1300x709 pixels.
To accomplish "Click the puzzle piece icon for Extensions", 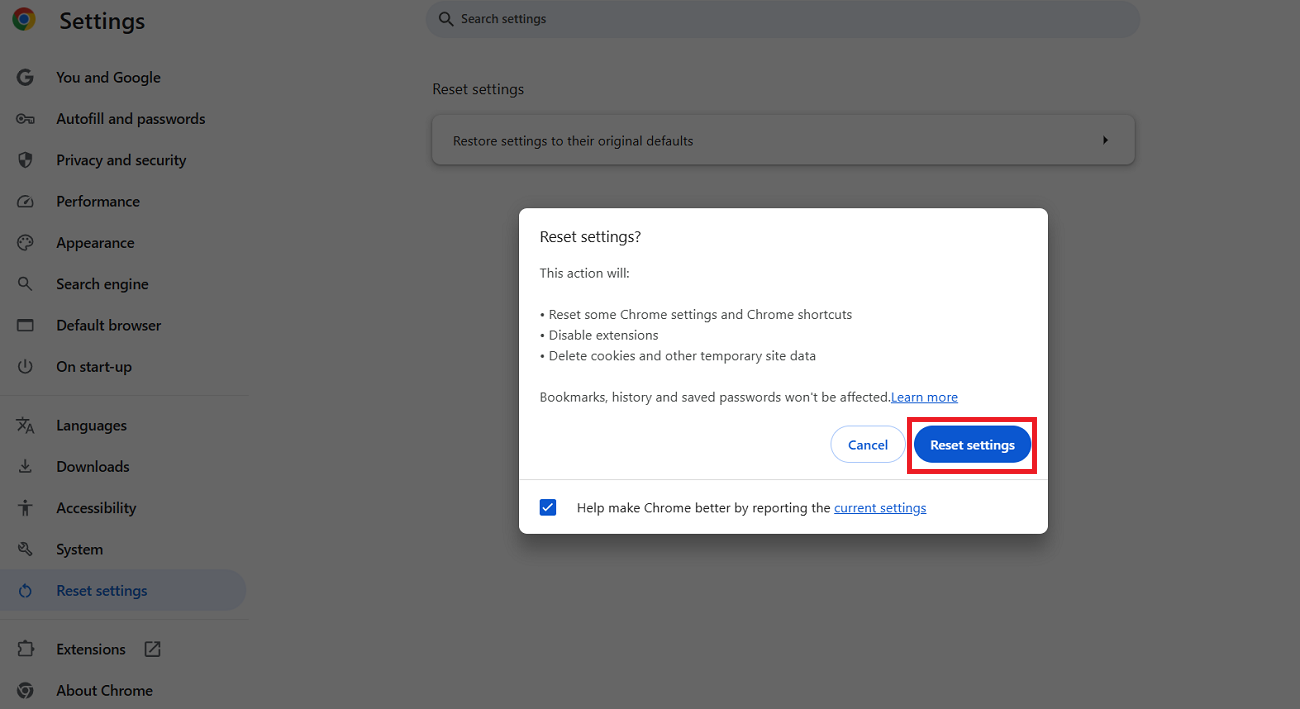I will pos(25,649).
